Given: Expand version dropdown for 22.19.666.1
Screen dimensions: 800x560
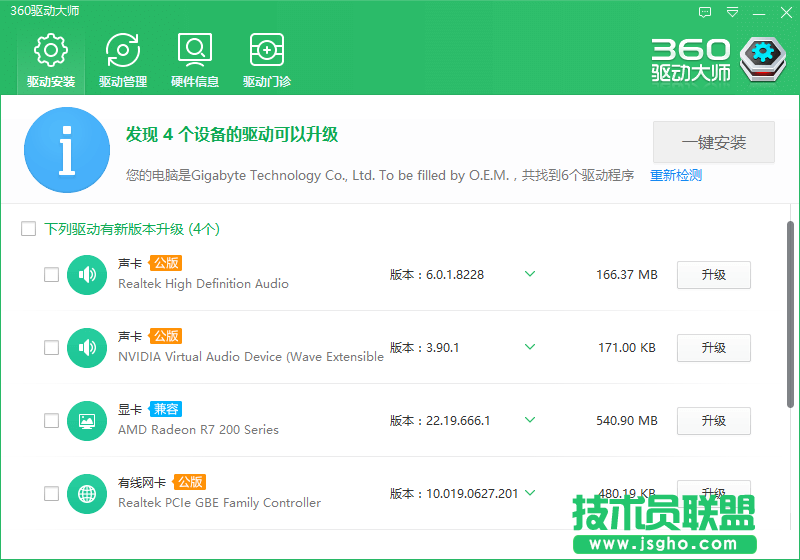Looking at the screenshot, I should pyautogui.click(x=530, y=420).
